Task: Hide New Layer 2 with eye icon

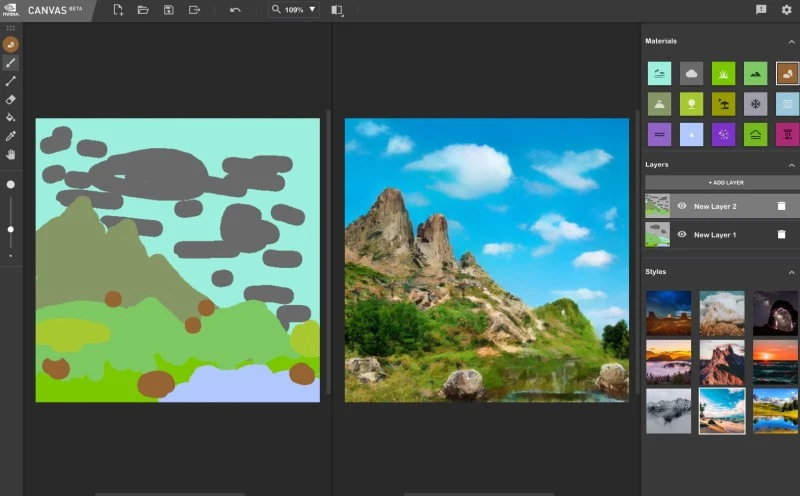Action: [682, 206]
